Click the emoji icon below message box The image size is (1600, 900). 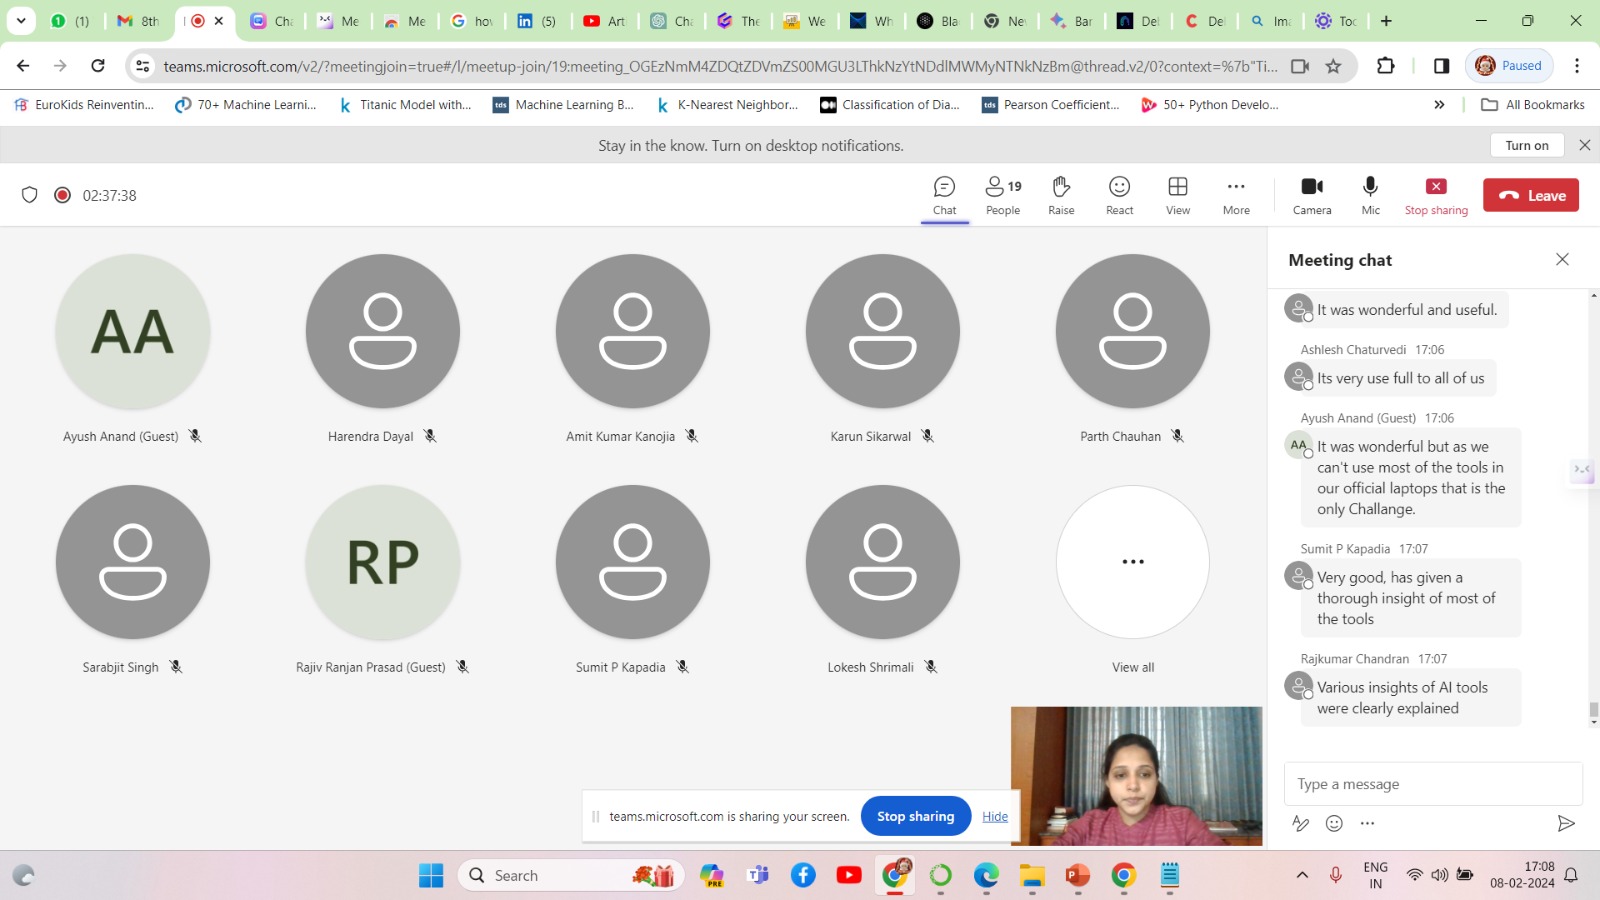(1334, 823)
